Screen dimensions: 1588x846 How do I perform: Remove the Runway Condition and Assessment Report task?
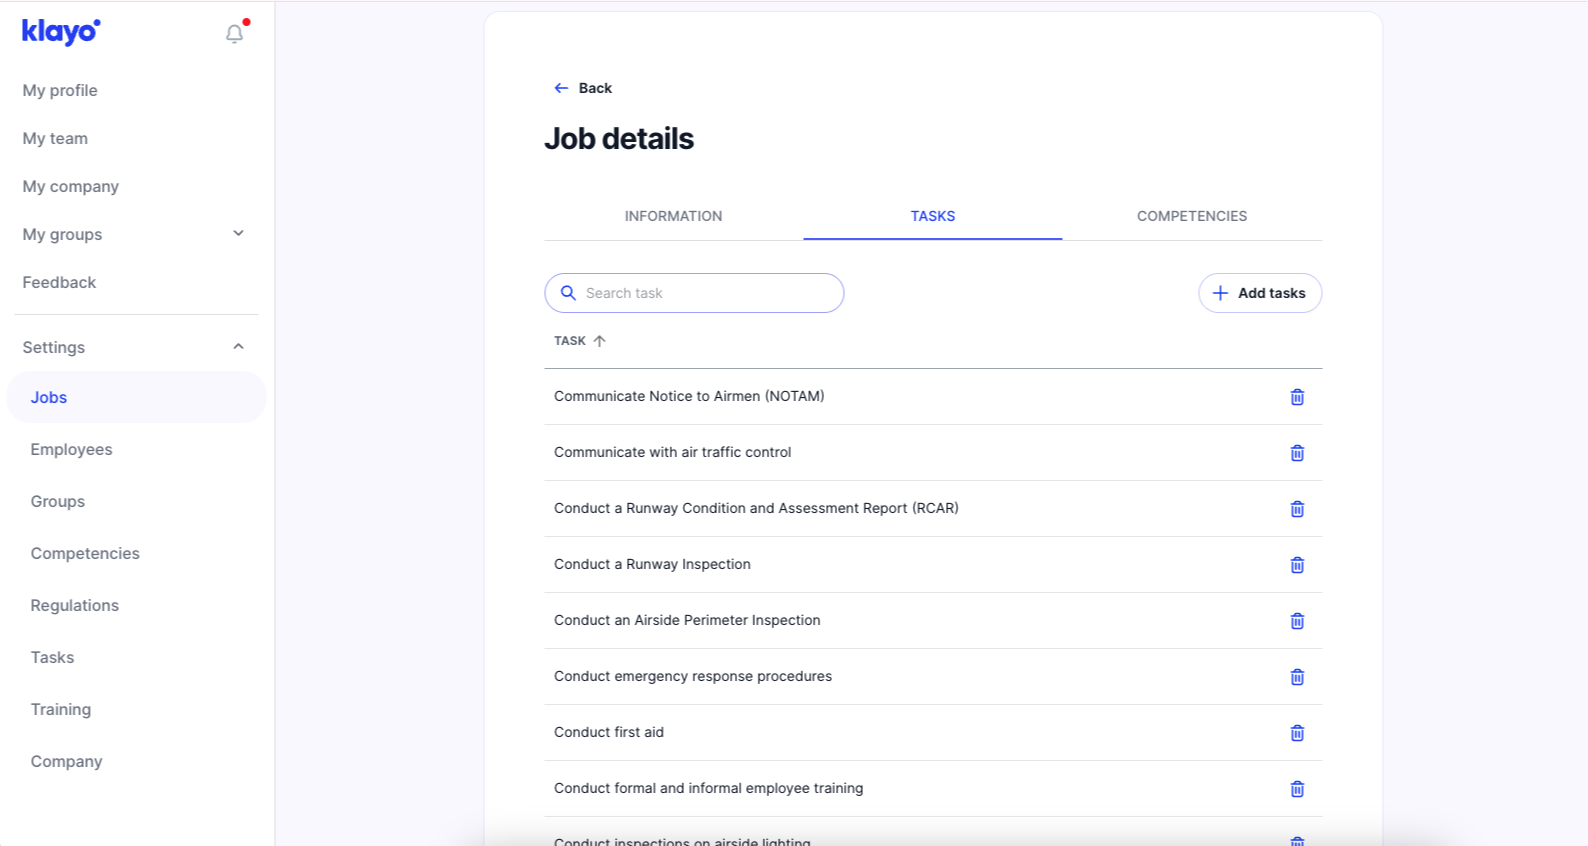coord(1297,509)
